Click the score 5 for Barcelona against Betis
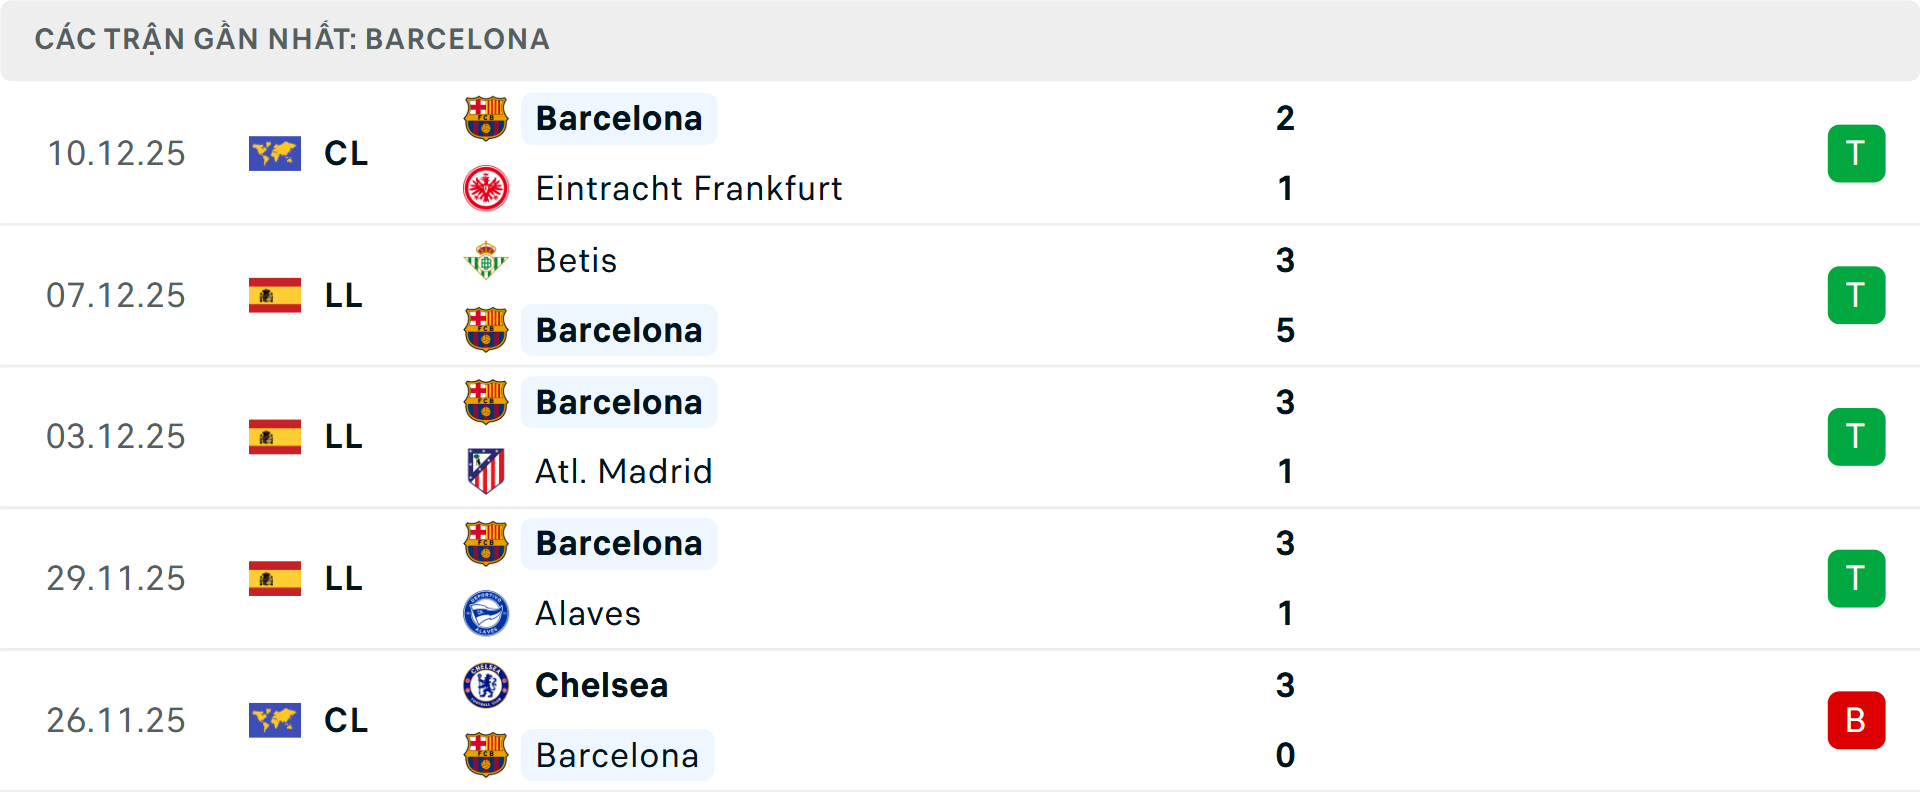 pos(1286,330)
